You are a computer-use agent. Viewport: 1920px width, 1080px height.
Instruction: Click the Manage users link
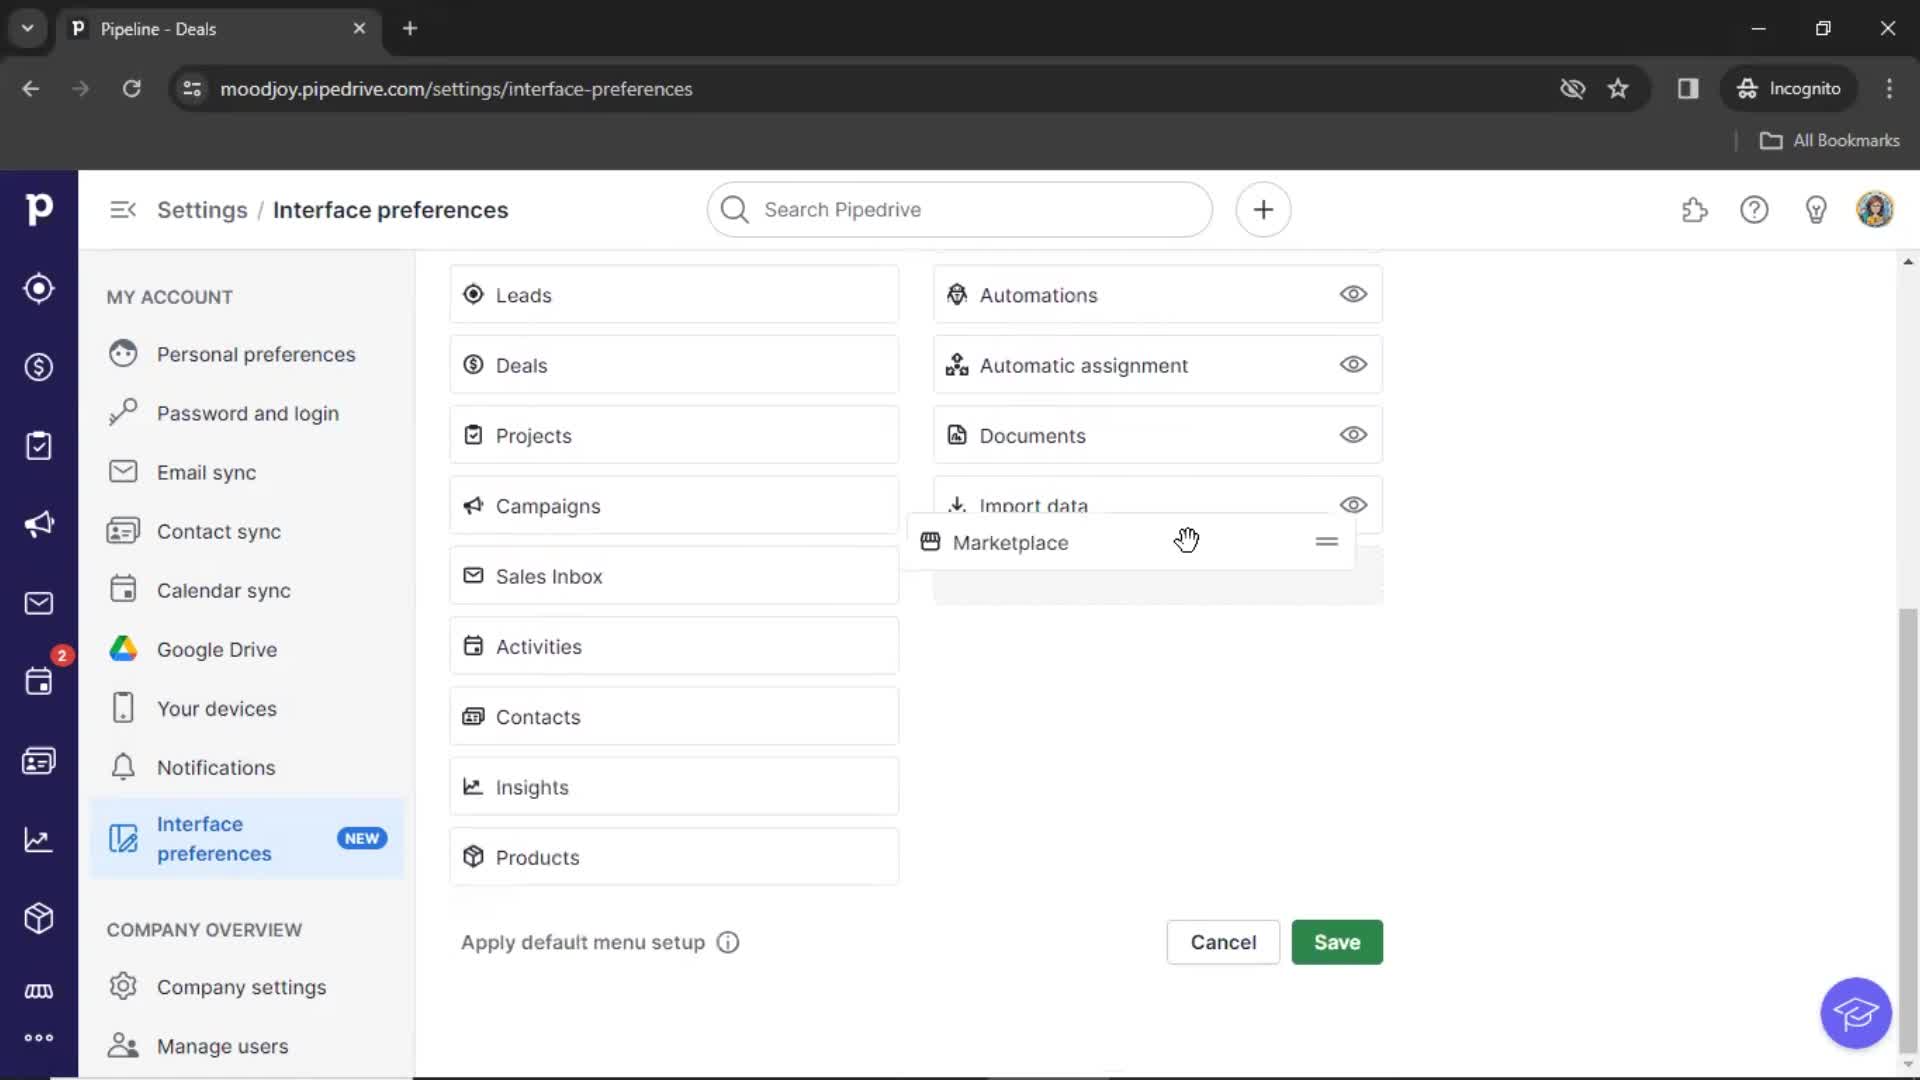point(222,1046)
